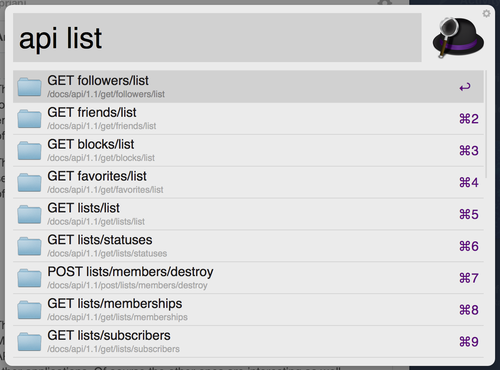
Task: Click the folder icon beside GET followers/list
Action: 29,87
